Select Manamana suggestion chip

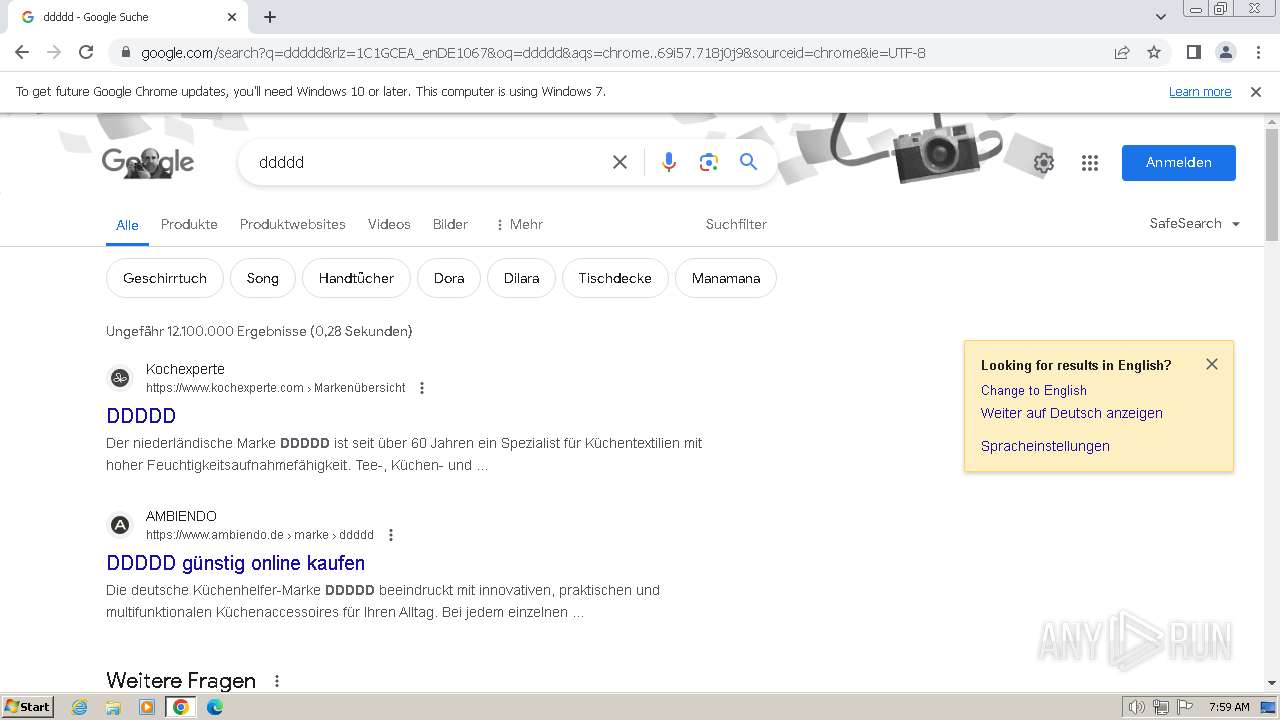(726, 278)
